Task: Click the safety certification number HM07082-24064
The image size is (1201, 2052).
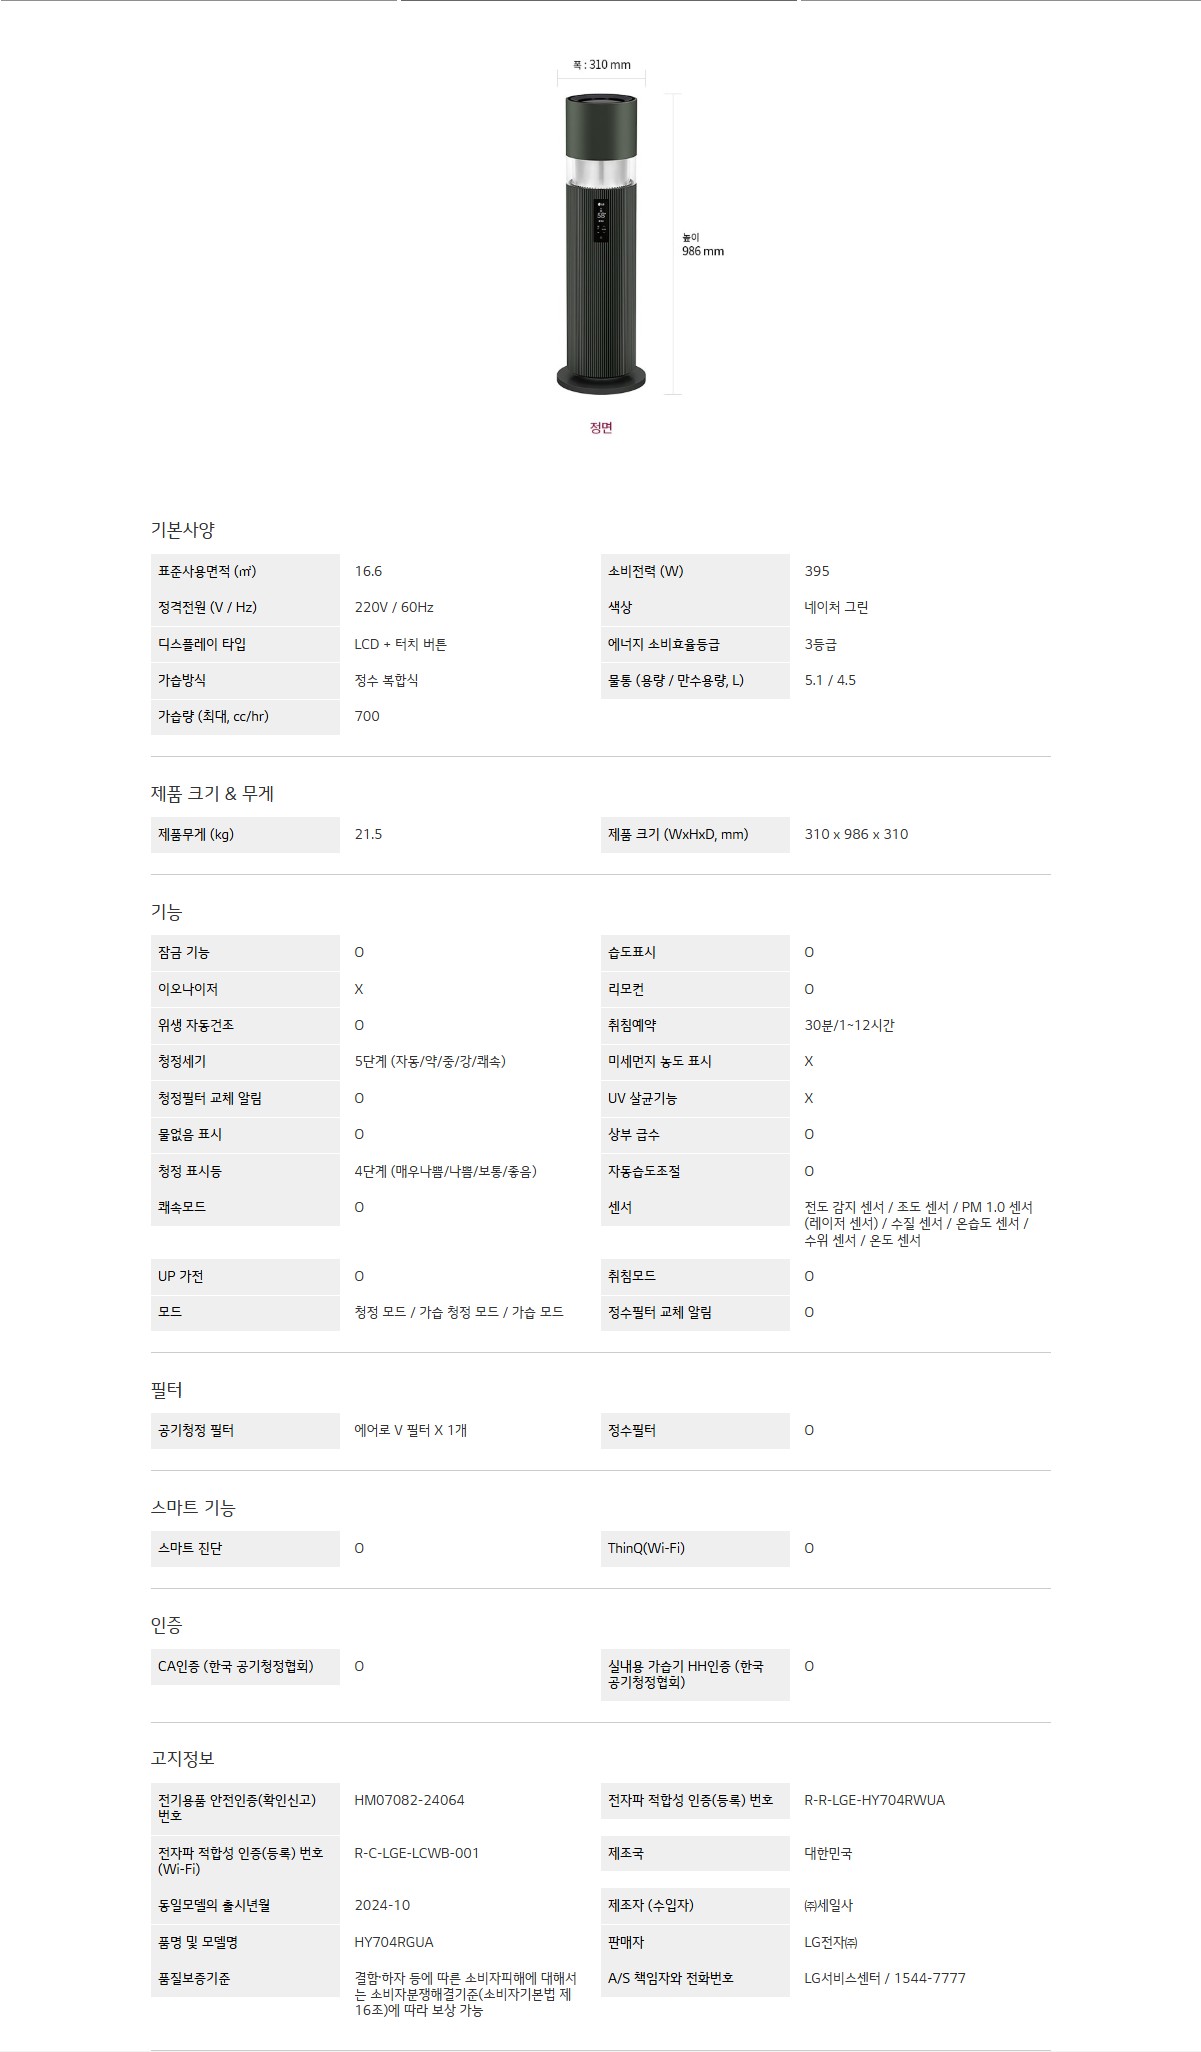Action: pyautogui.click(x=409, y=1800)
